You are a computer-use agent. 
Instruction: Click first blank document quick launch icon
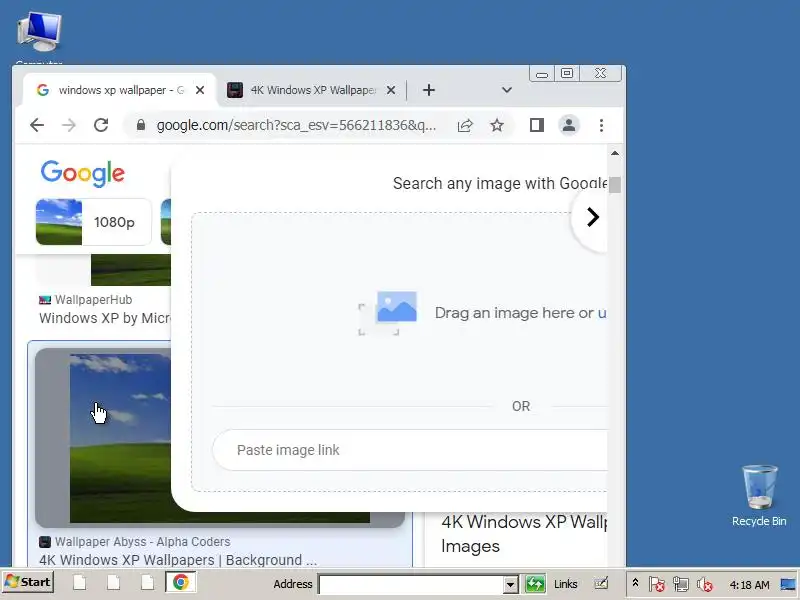click(80, 582)
